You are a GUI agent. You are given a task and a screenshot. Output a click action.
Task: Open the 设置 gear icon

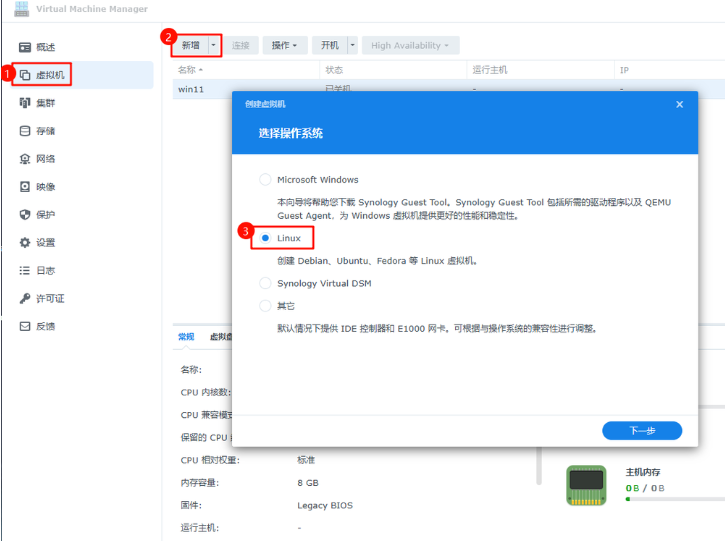pyautogui.click(x=25, y=242)
